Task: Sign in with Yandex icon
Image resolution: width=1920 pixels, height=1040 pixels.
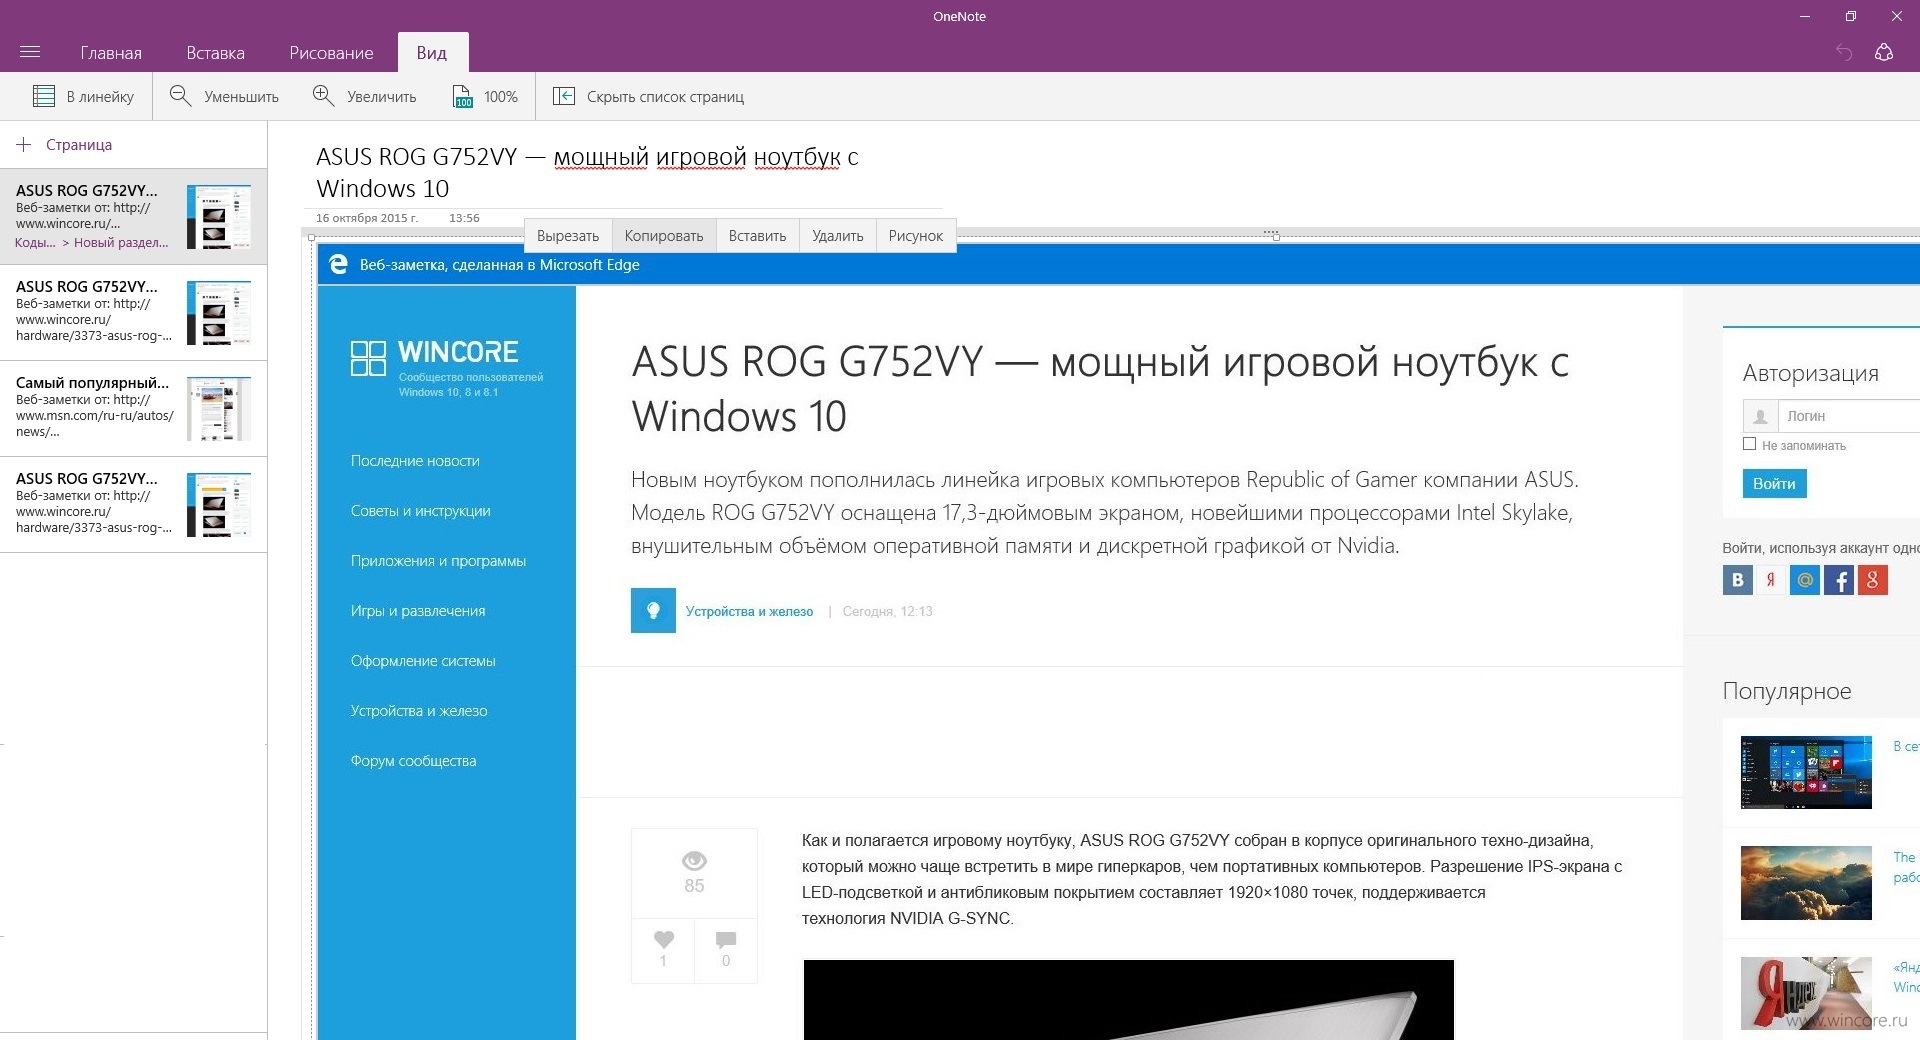Action: (x=1771, y=580)
